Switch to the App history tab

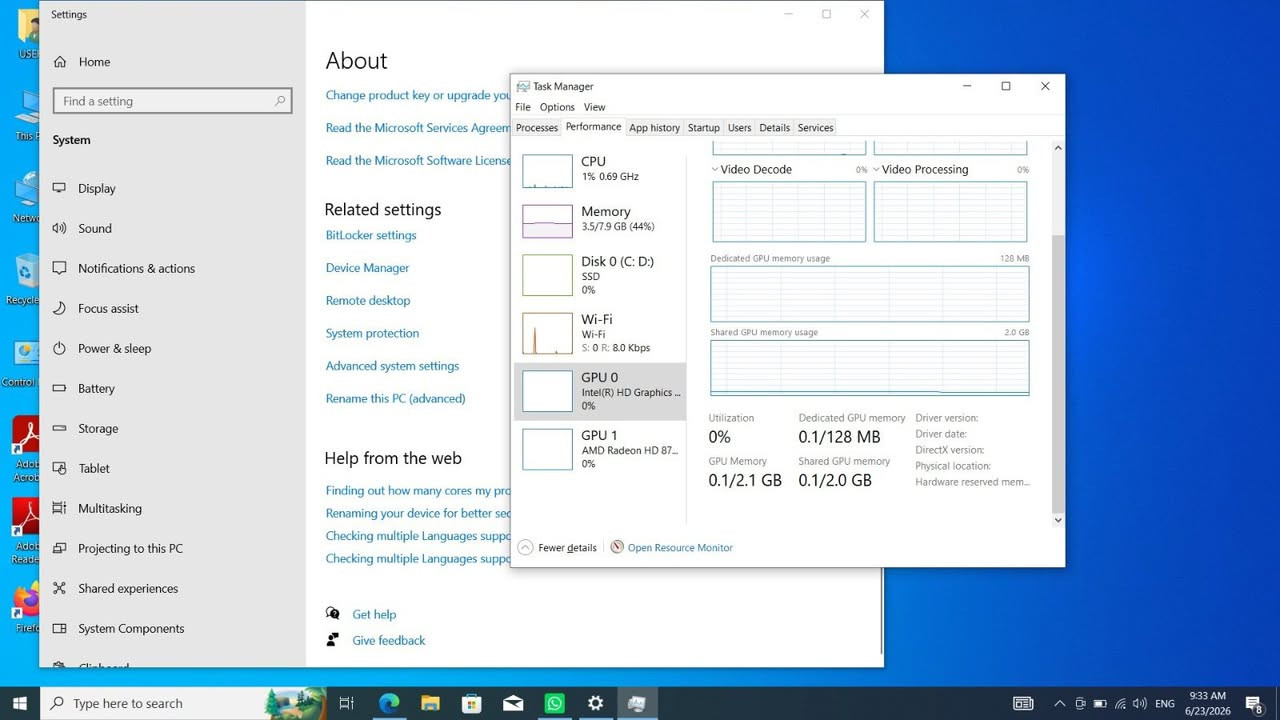pos(655,128)
